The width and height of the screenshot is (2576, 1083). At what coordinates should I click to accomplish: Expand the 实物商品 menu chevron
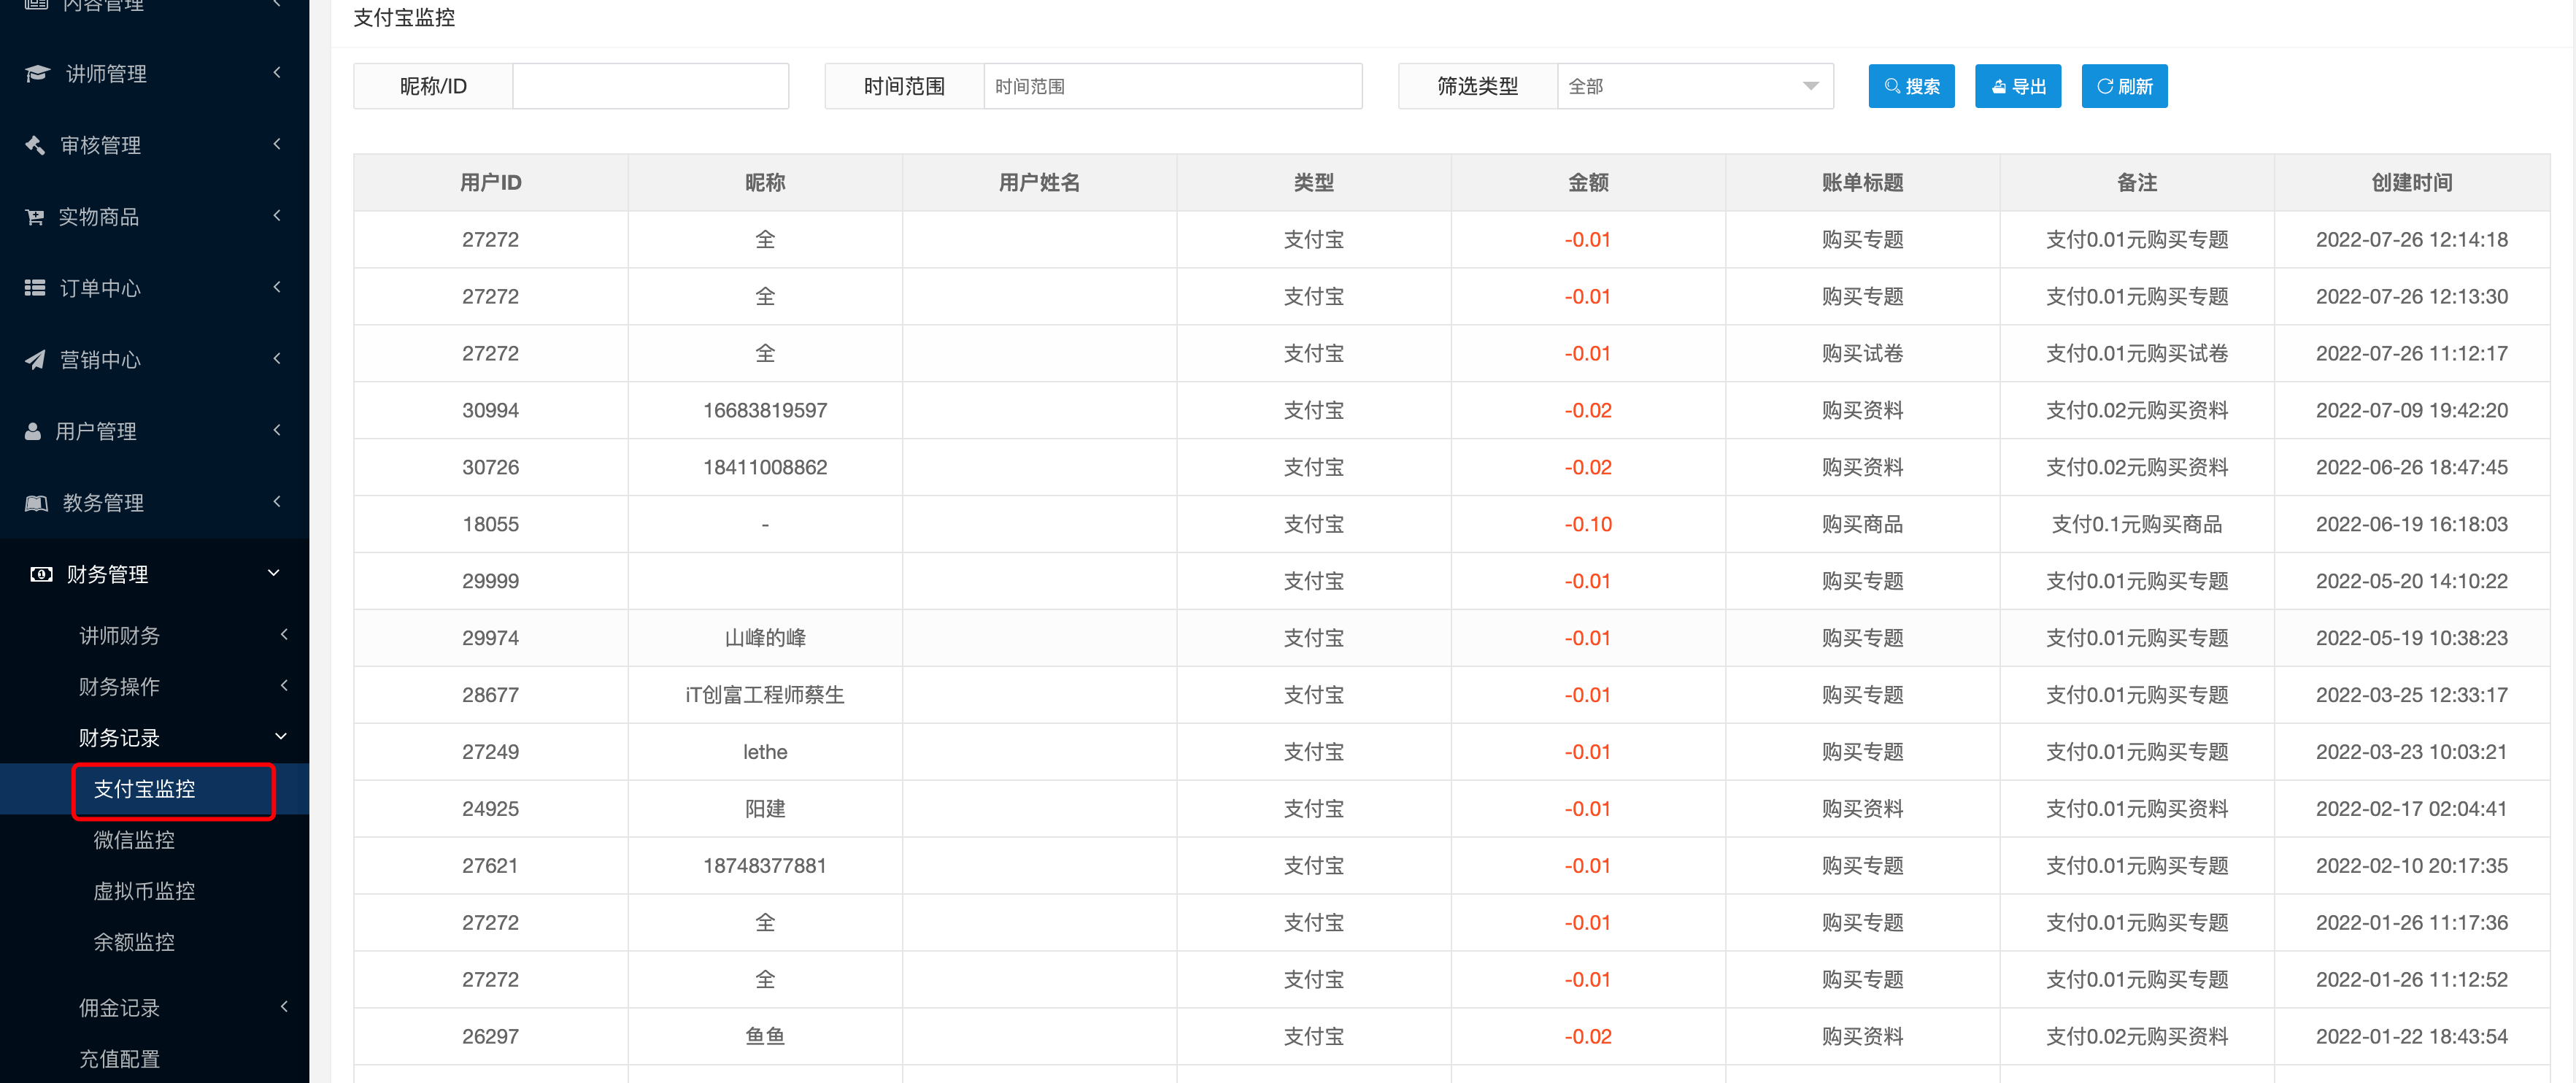click(x=277, y=215)
